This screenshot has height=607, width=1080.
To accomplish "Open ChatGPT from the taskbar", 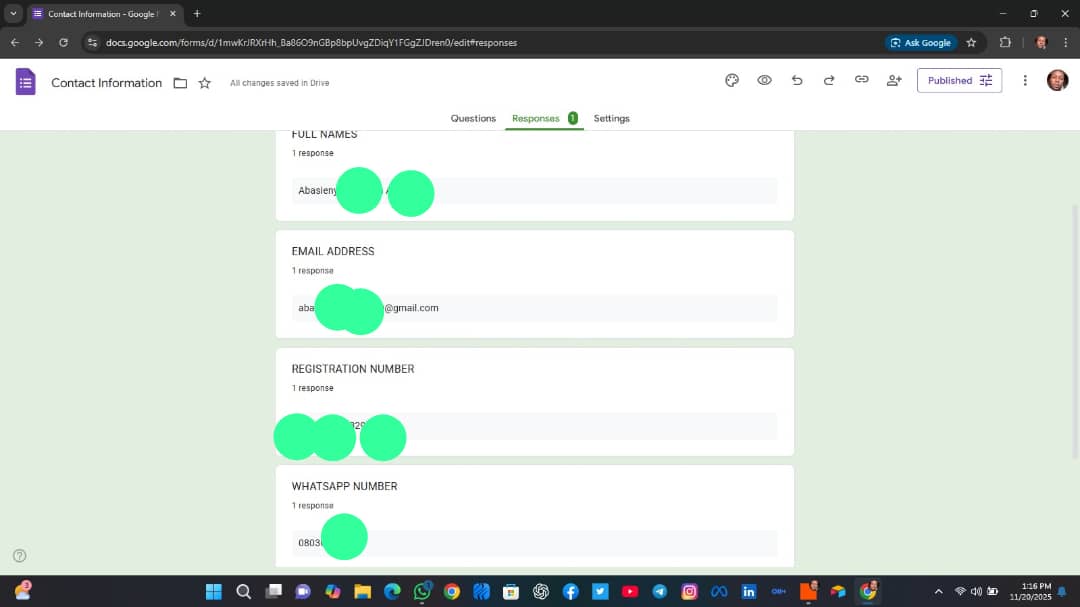I will (540, 591).
